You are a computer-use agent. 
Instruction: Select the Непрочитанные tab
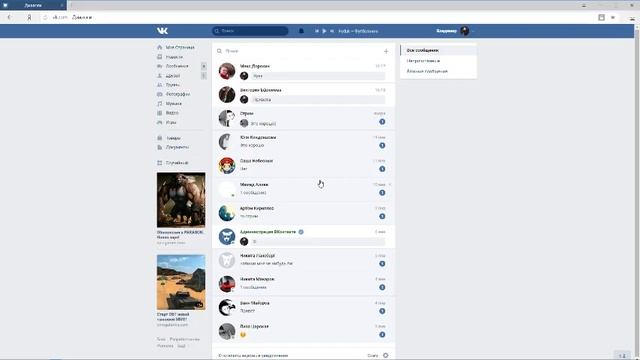pos(438,61)
